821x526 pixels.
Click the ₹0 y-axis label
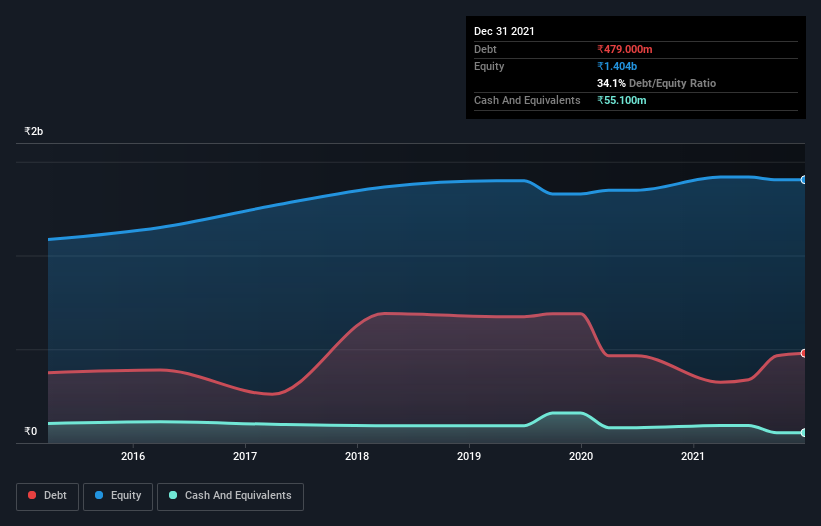click(x=31, y=431)
